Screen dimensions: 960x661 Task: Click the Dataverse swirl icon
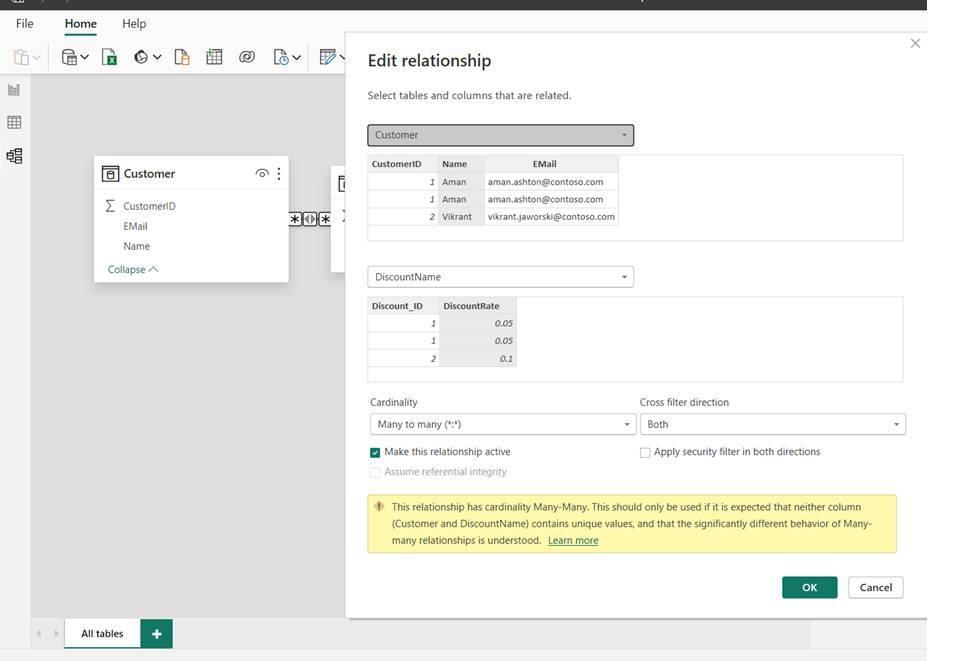(247, 57)
